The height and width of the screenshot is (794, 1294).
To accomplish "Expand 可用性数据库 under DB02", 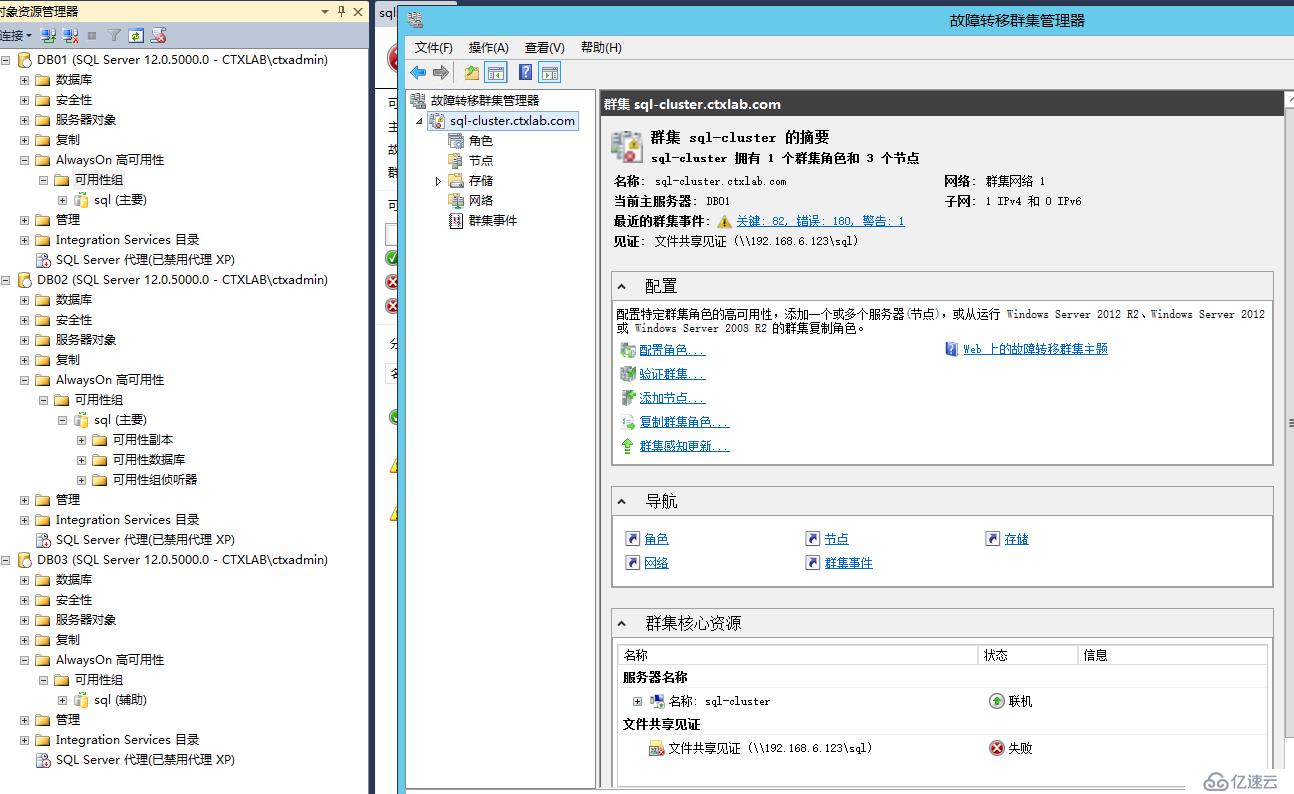I will pyautogui.click(x=82, y=459).
